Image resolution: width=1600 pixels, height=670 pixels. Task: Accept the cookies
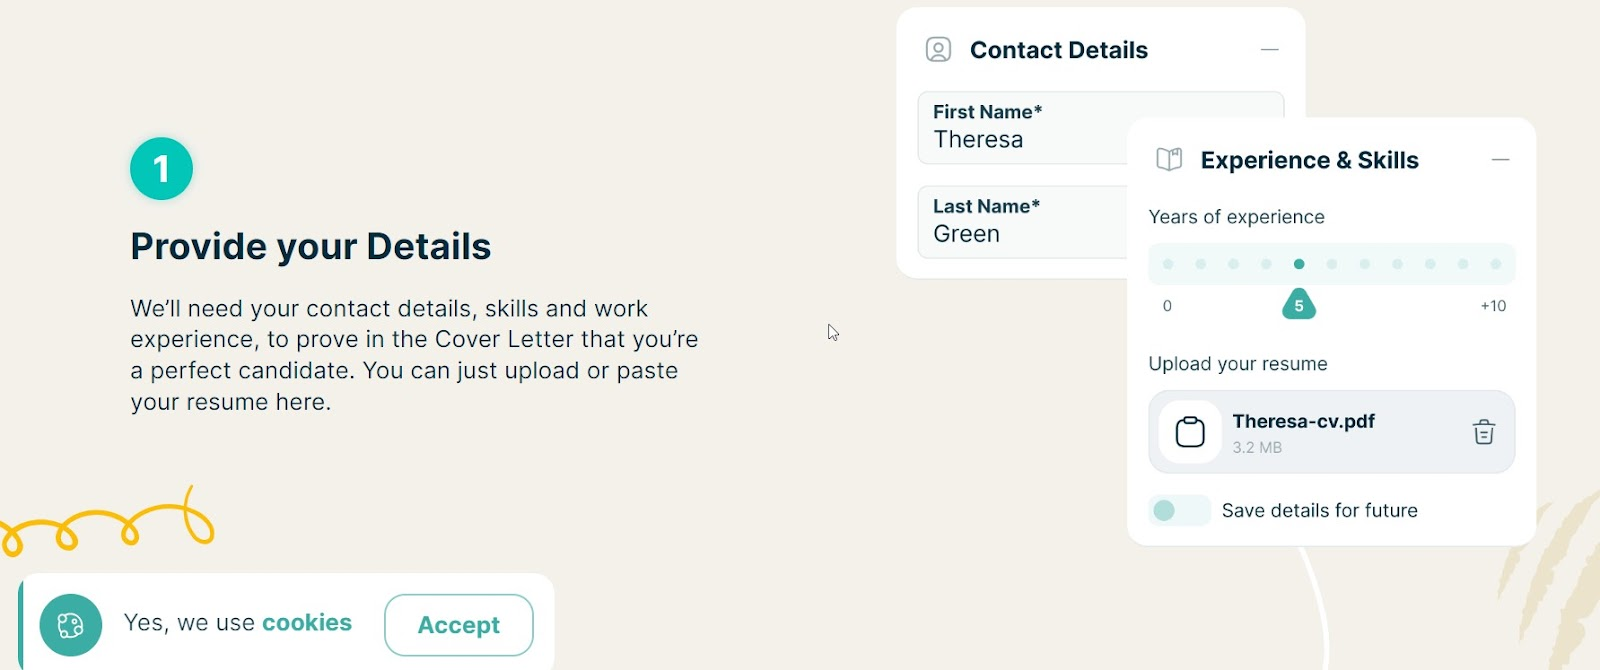coord(459,625)
